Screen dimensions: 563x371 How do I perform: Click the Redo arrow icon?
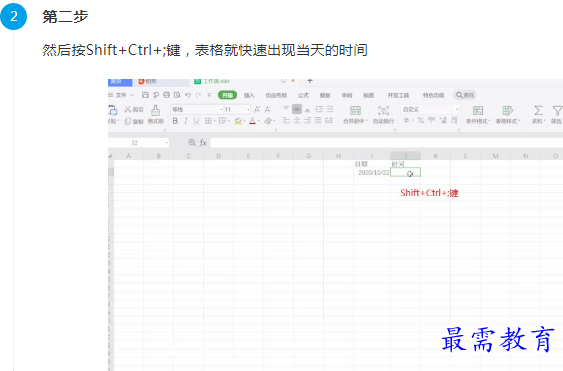(x=198, y=95)
